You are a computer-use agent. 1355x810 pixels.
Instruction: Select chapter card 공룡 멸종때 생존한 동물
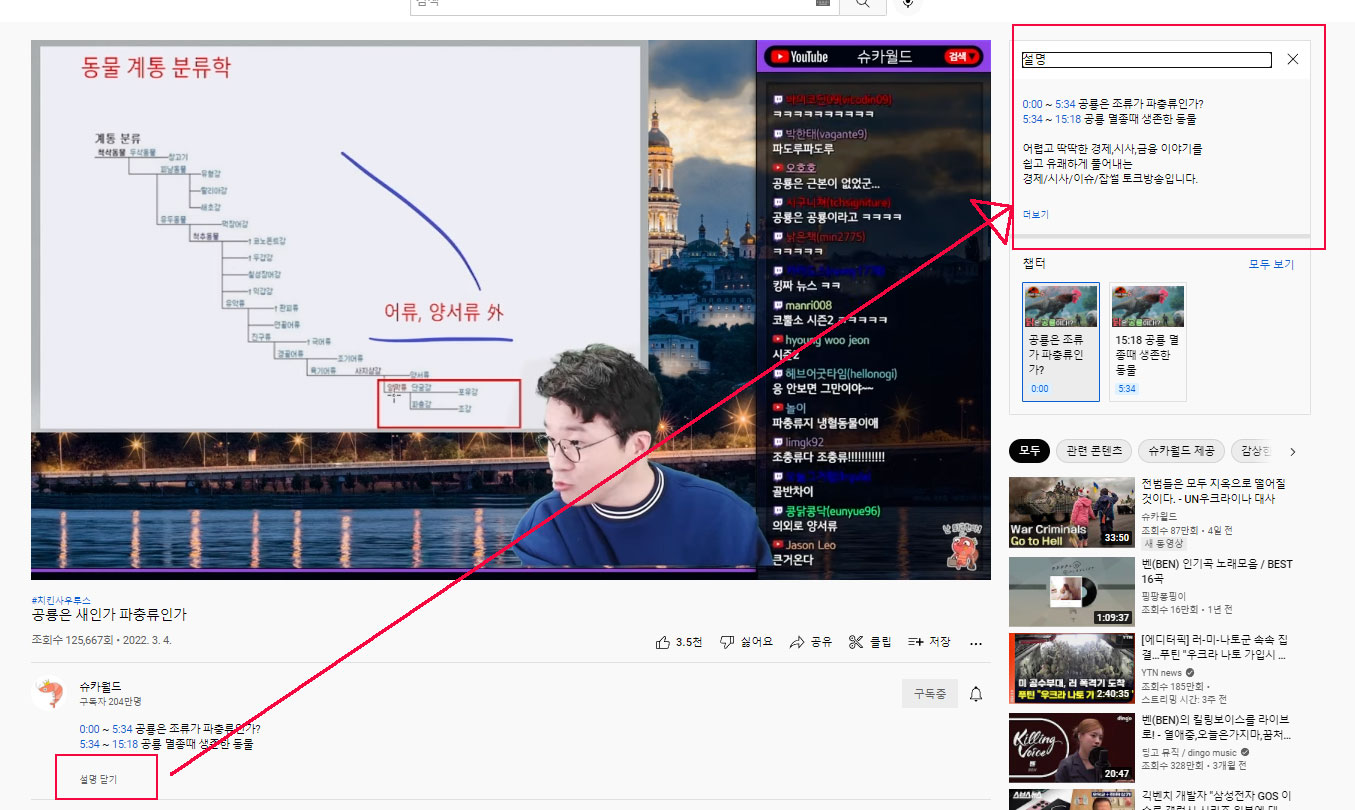click(1148, 342)
